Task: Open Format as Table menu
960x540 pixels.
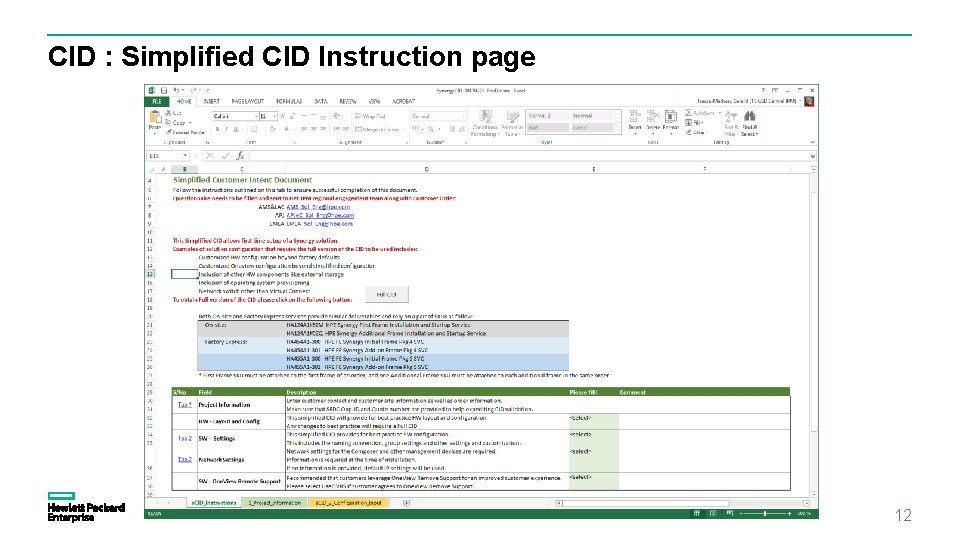Action: [x=512, y=123]
